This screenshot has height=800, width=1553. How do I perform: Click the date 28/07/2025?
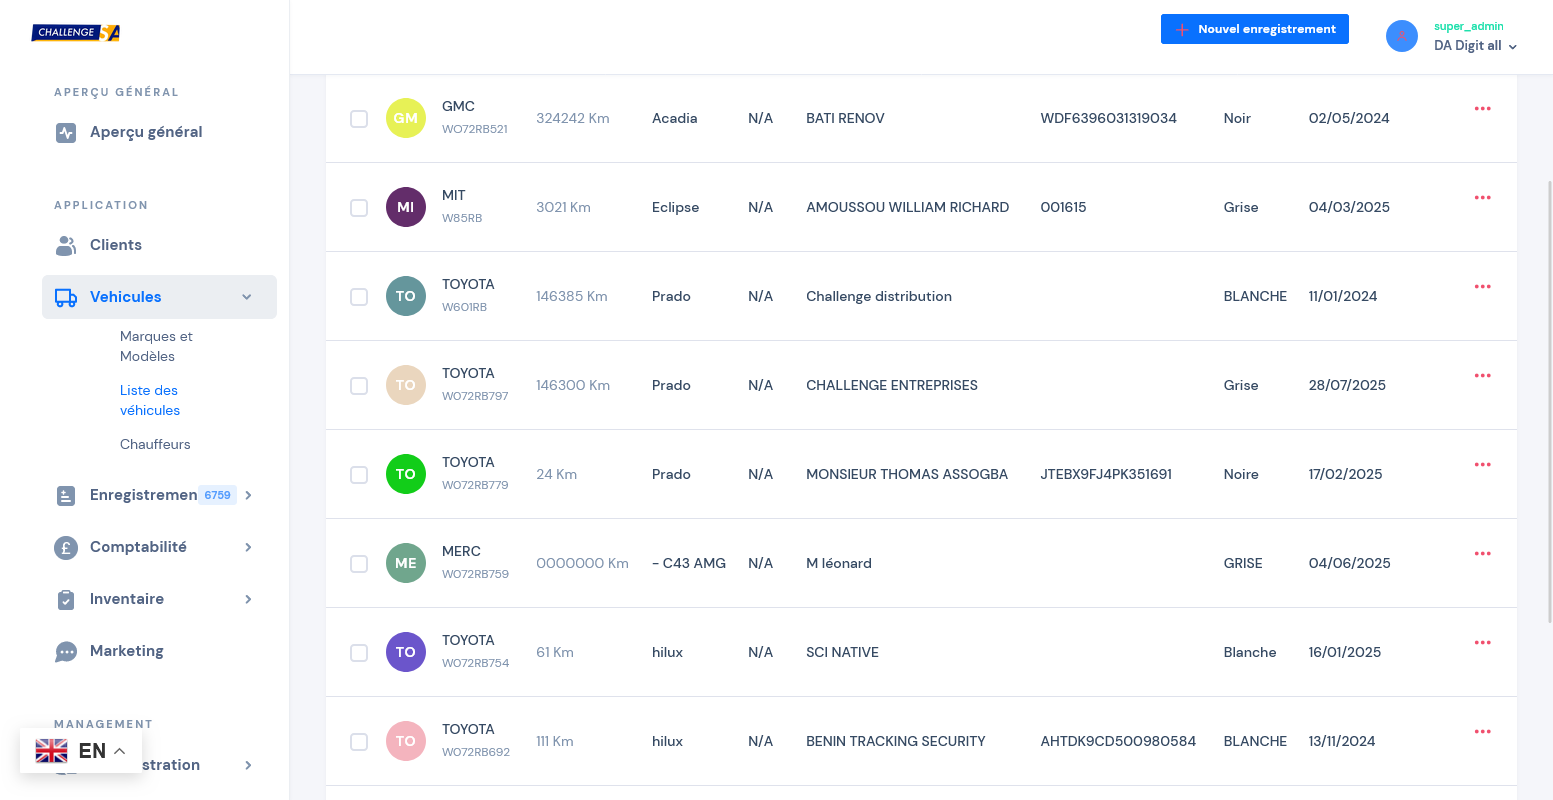pyautogui.click(x=1347, y=385)
